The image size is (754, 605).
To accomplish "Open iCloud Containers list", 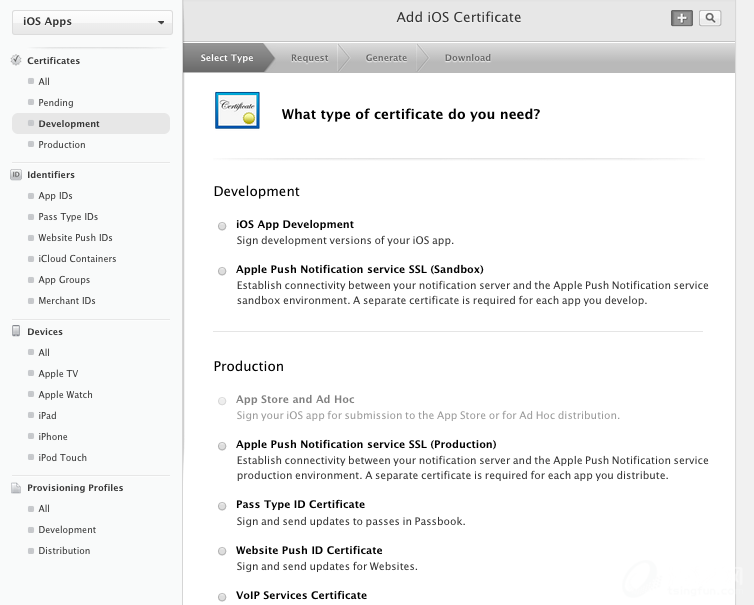I will [x=77, y=259].
